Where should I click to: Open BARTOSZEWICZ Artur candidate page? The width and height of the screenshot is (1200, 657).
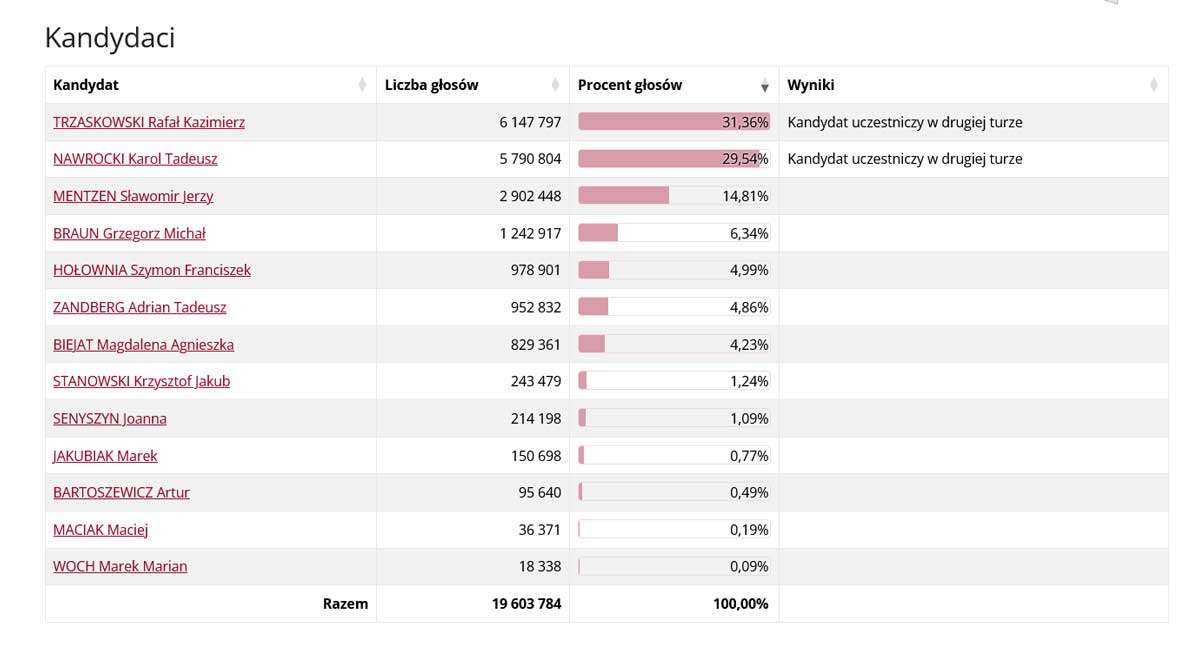[x=121, y=492]
